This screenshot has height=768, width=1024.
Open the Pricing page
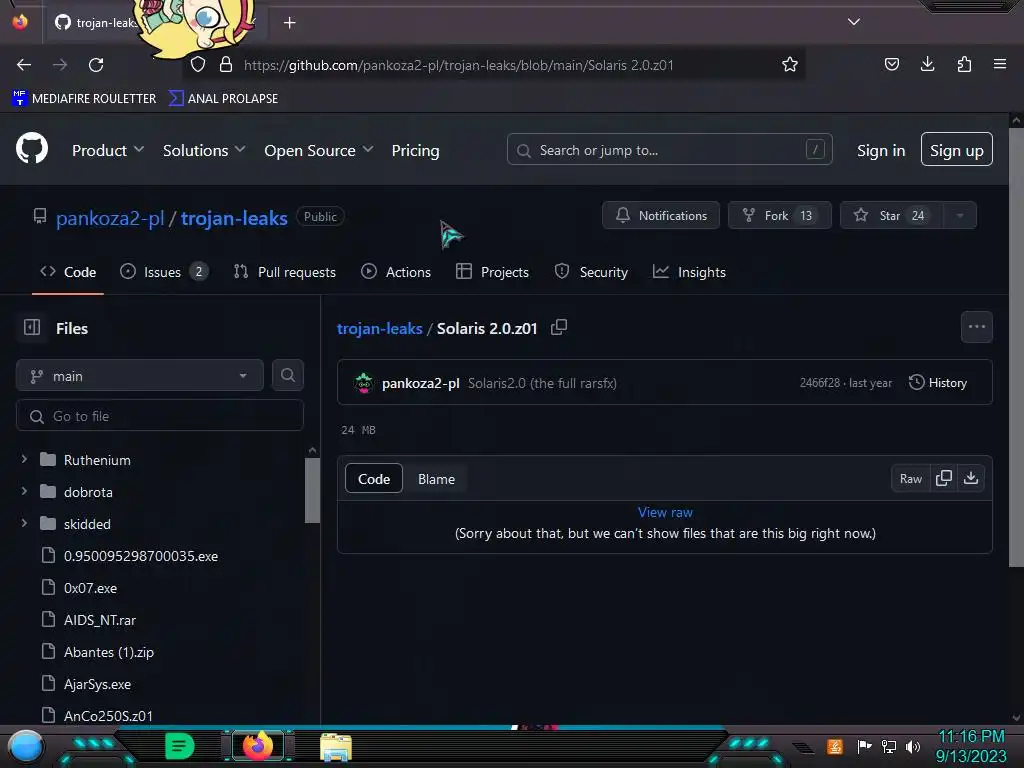coord(415,150)
